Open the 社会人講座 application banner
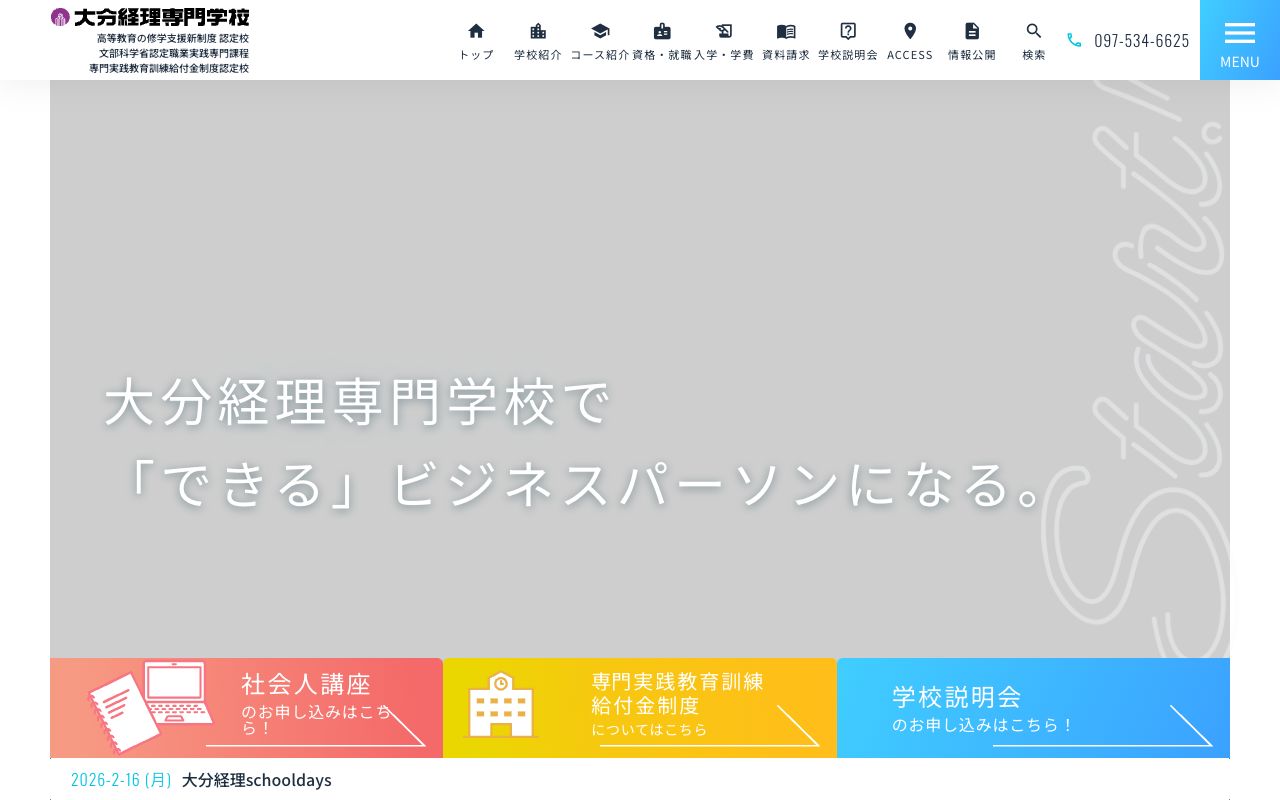1280x800 pixels. tap(246, 707)
